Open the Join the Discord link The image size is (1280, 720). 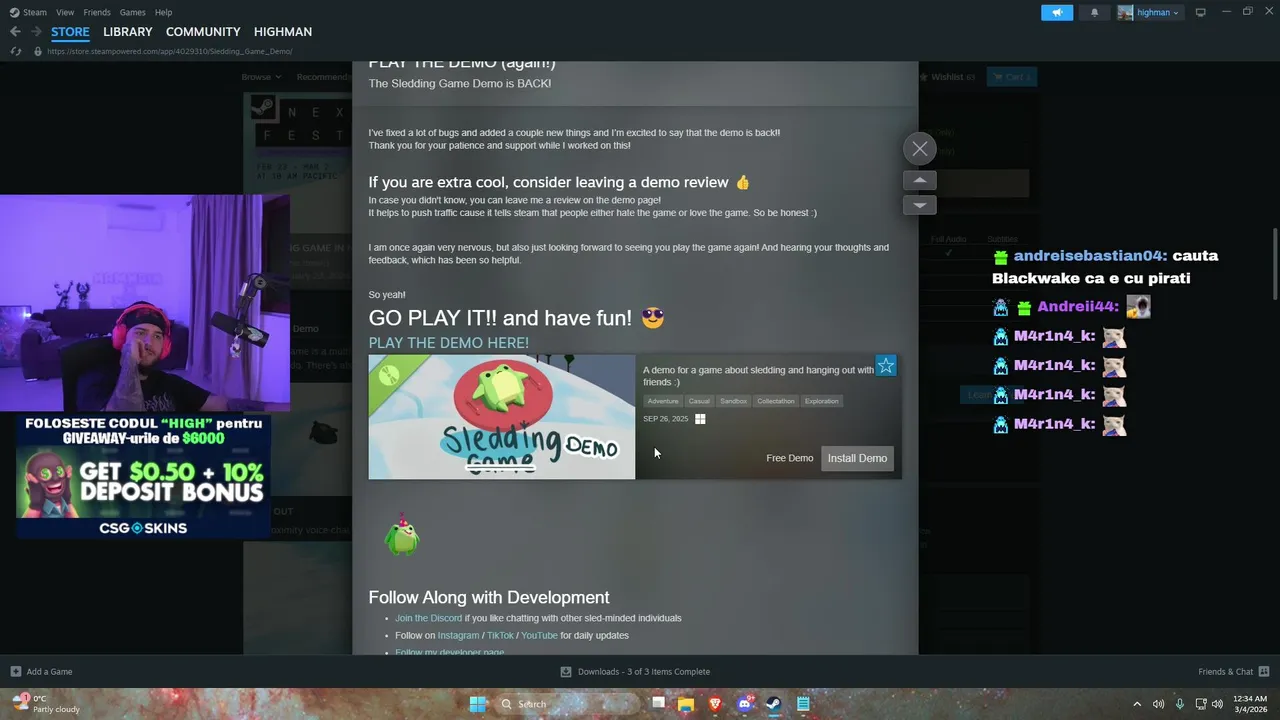[x=428, y=618]
